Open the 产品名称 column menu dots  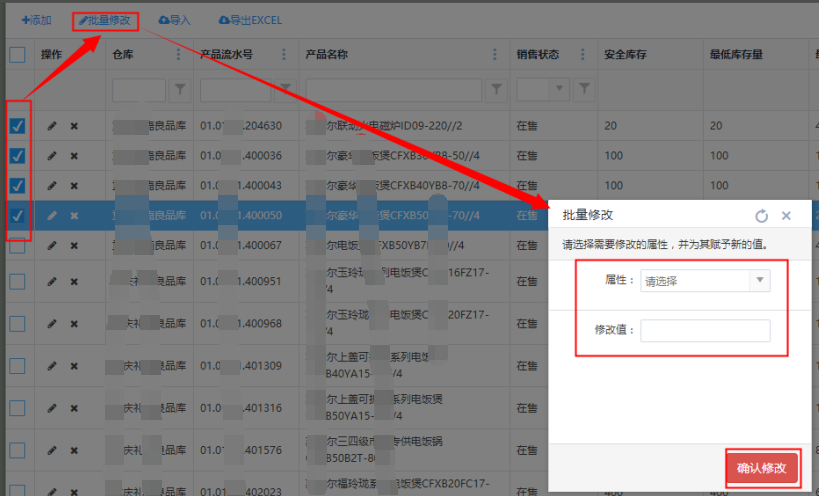[x=496, y=55]
